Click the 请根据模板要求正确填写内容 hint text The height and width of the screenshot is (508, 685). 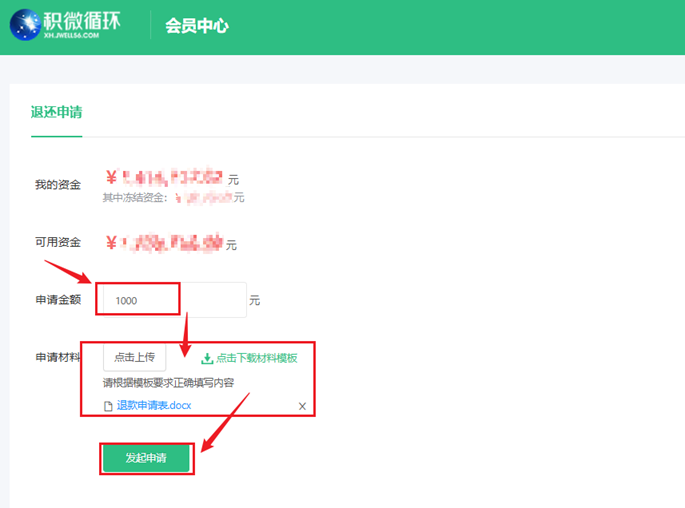(x=168, y=382)
